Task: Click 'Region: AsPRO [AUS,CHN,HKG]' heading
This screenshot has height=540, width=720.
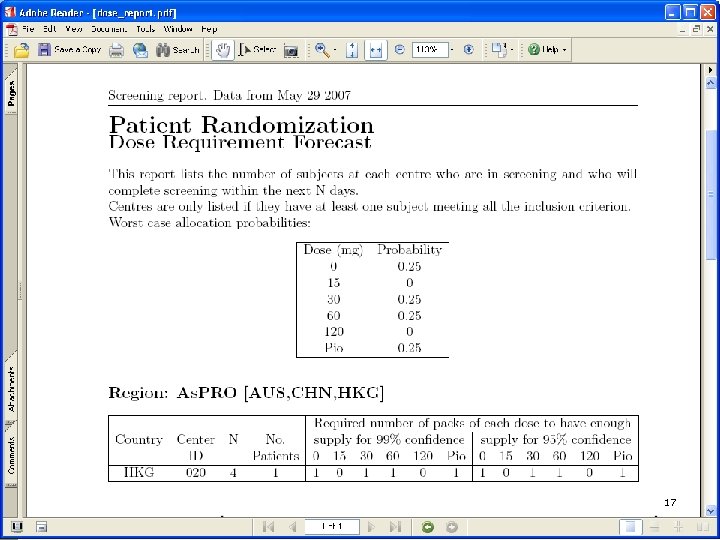Action: [x=246, y=393]
